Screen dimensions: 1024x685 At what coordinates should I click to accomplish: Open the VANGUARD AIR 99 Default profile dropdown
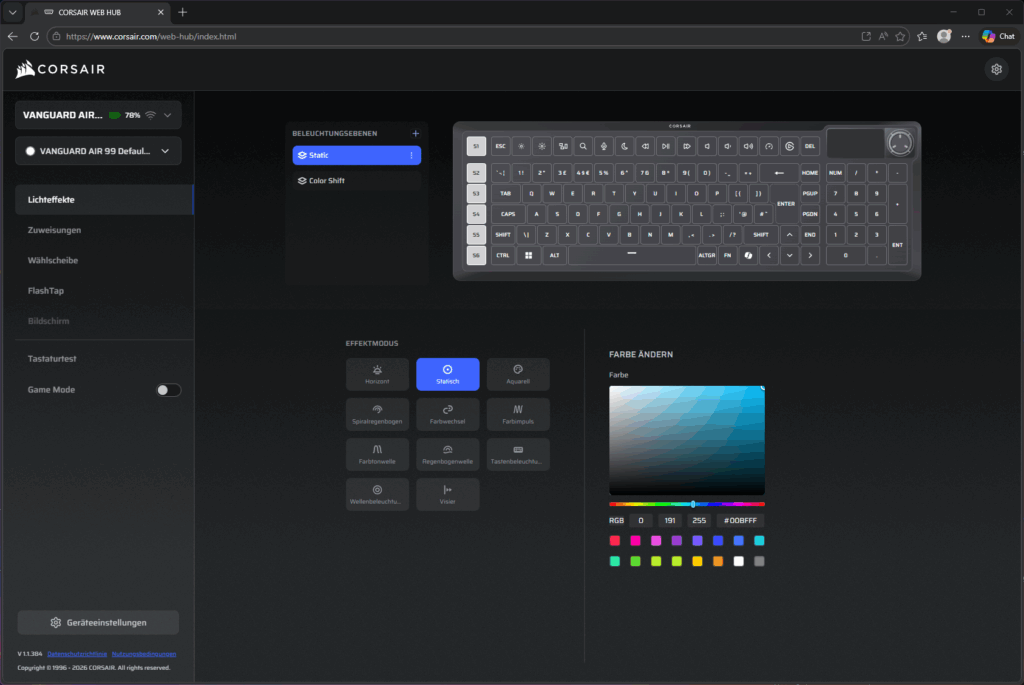164,151
